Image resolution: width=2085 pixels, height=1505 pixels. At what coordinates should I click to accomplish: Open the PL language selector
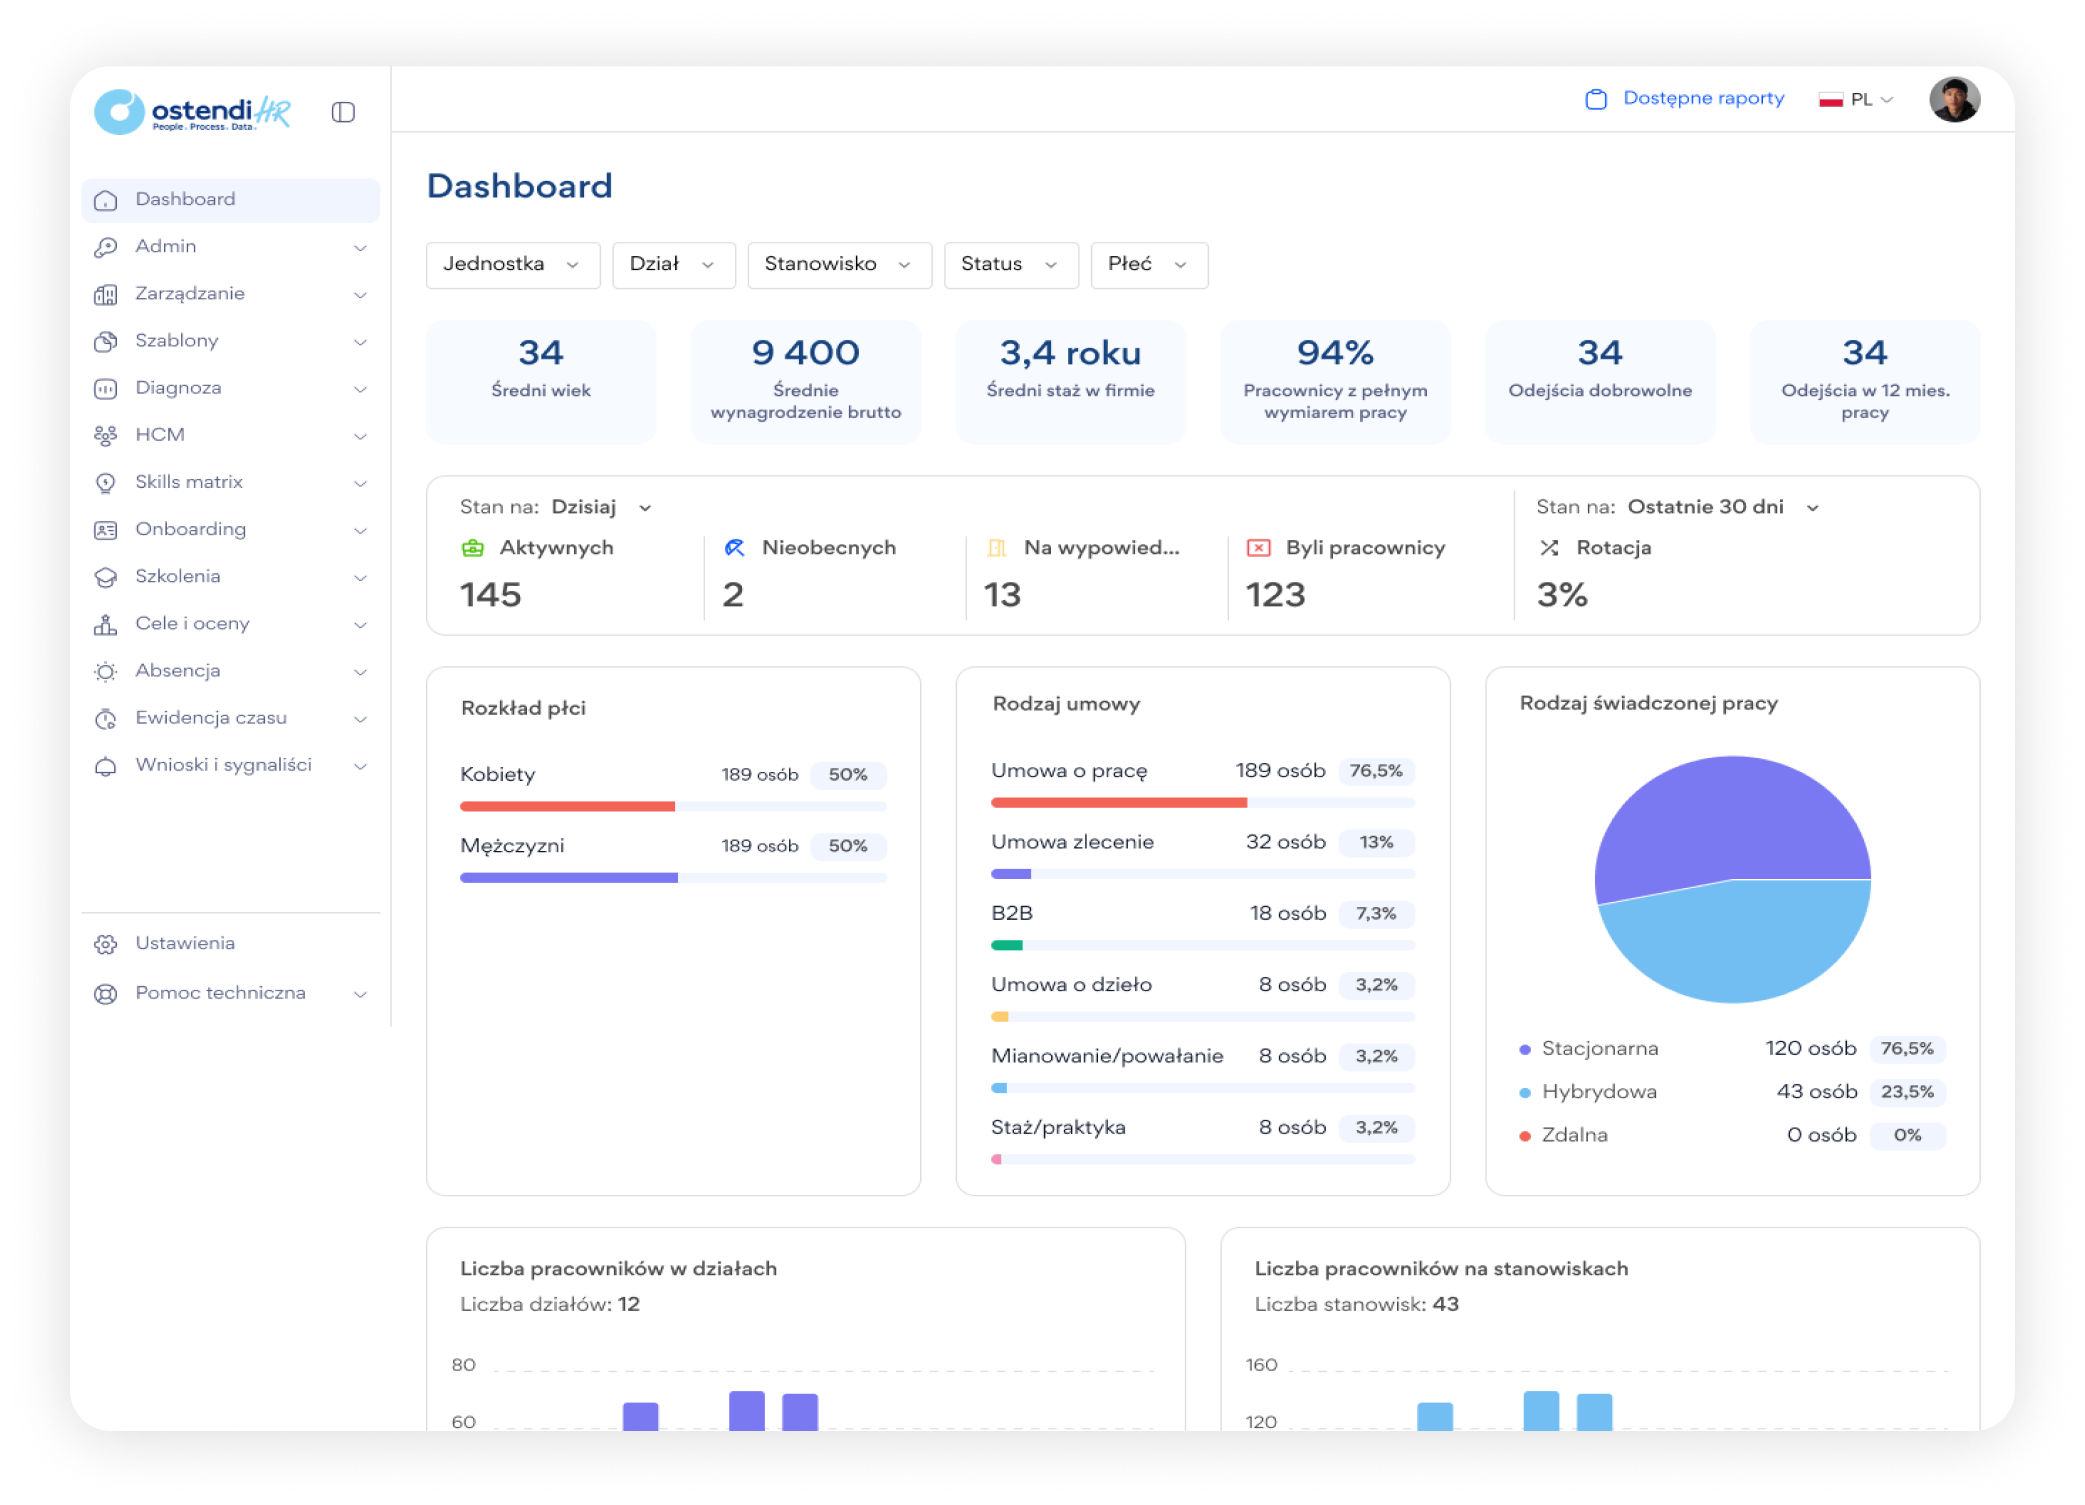tap(1857, 100)
